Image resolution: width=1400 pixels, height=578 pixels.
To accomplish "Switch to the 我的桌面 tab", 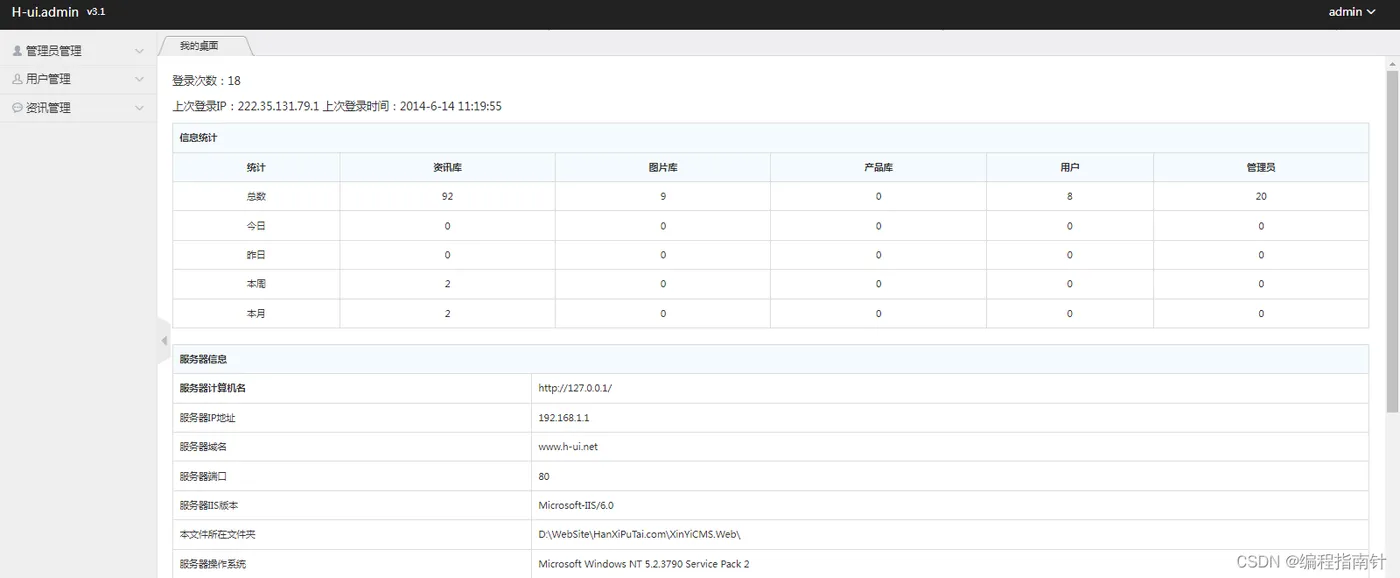I will tap(199, 46).
